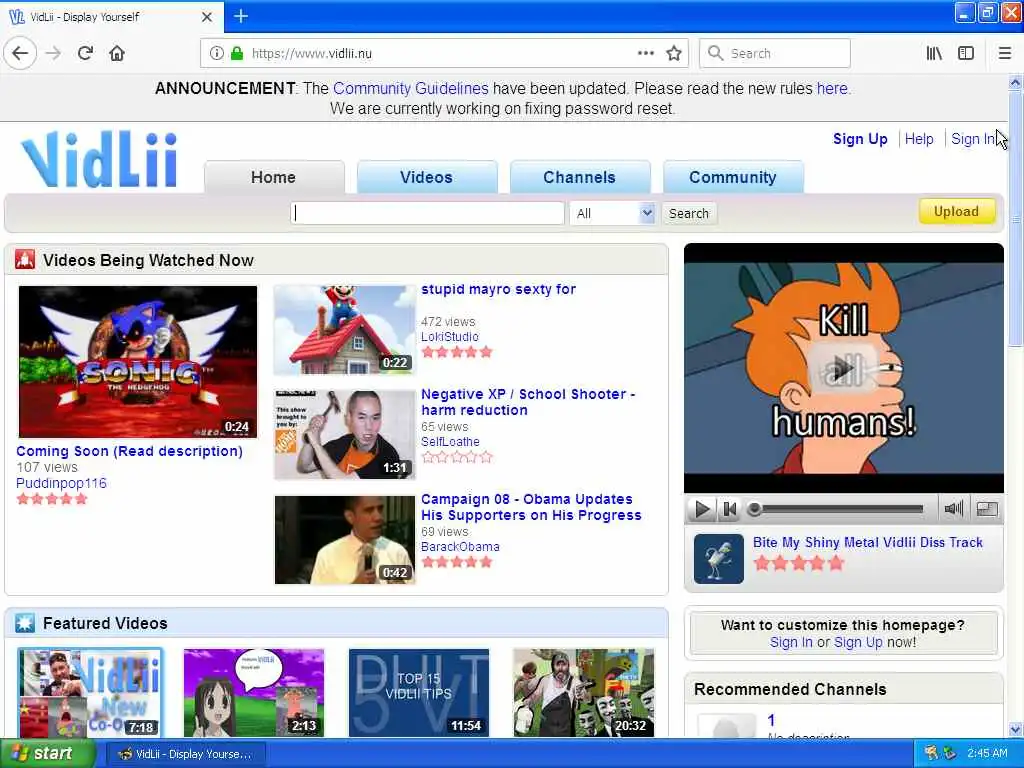This screenshot has width=1024, height=768.
Task: Open the Negative XP video thumbnail
Action: tap(345, 435)
